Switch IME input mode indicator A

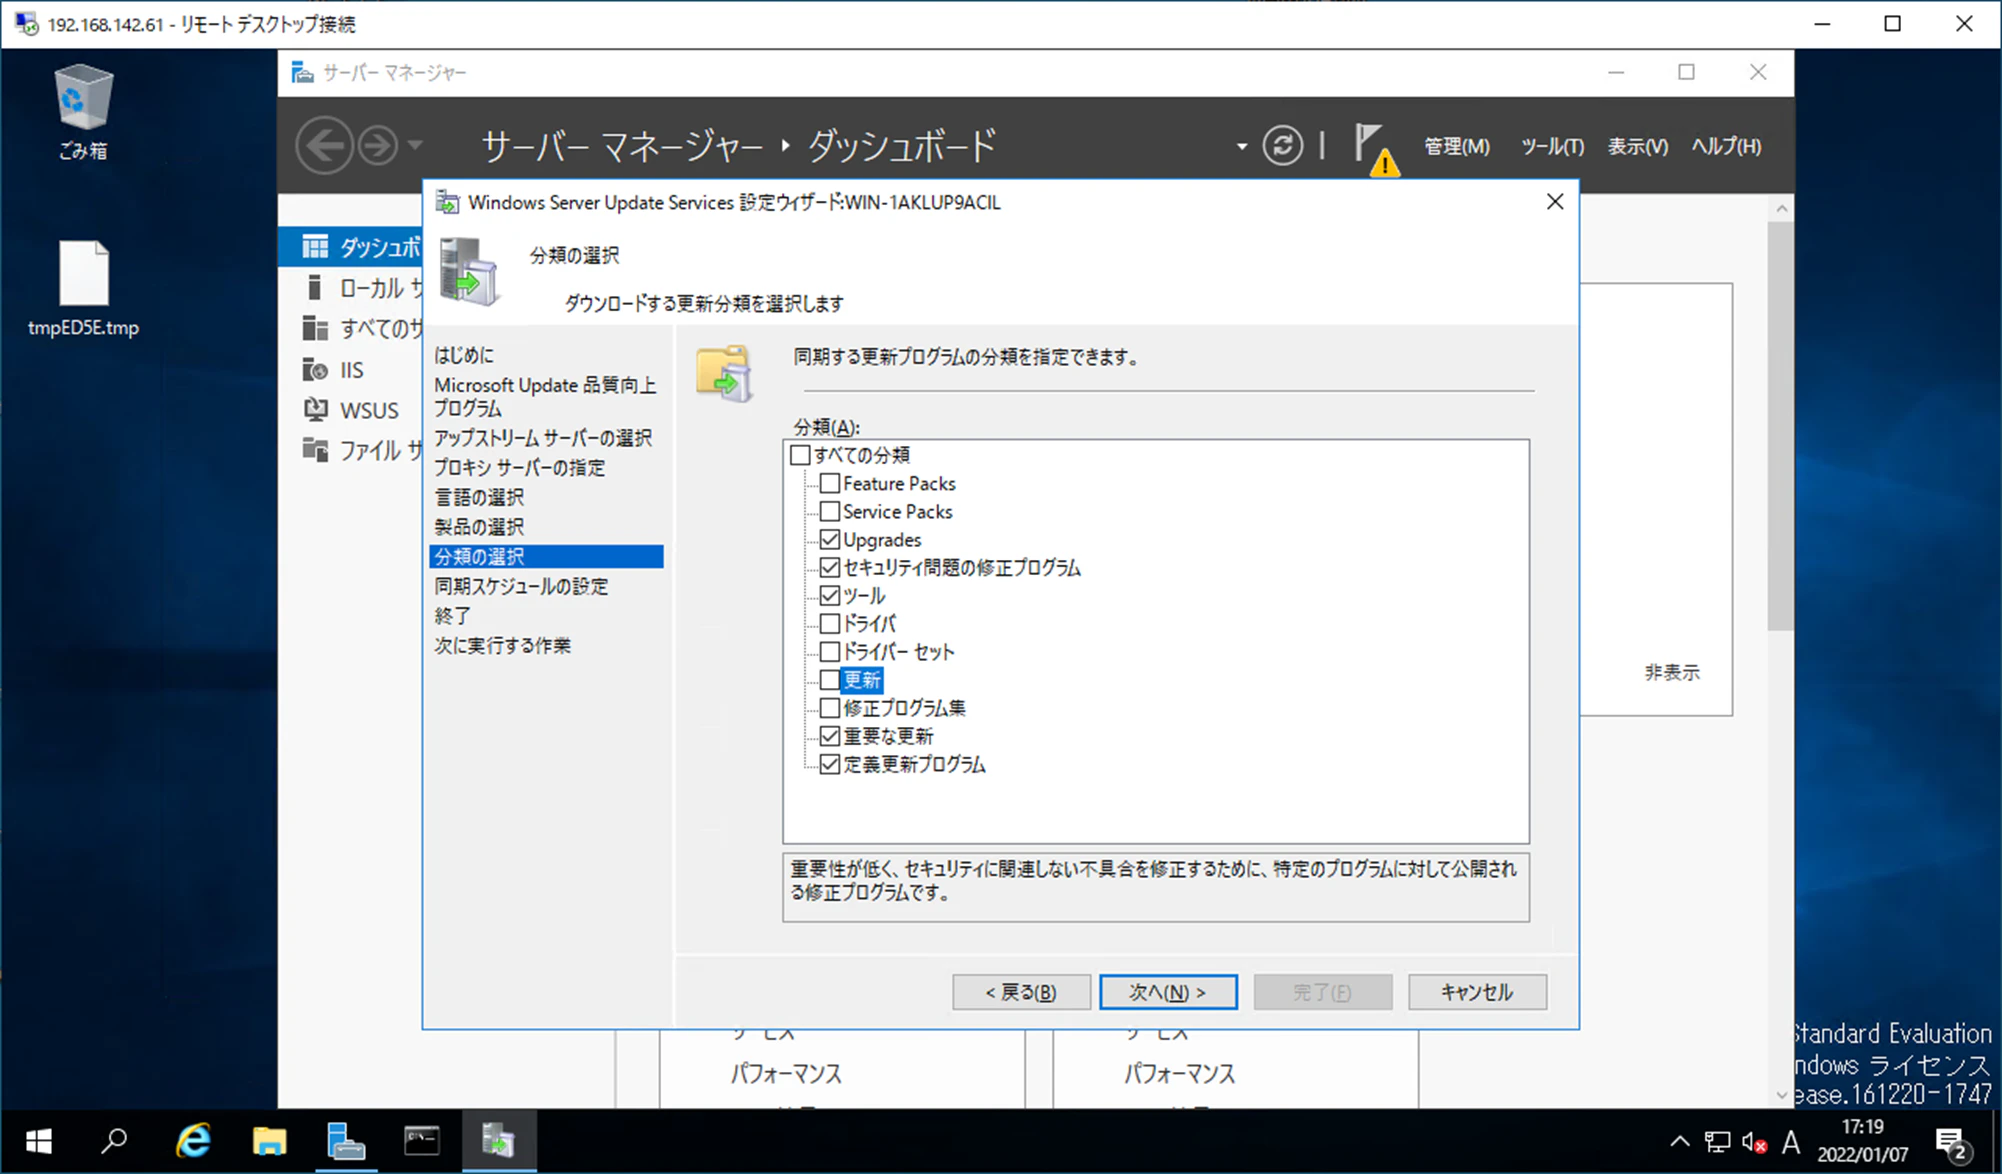[x=1791, y=1141]
